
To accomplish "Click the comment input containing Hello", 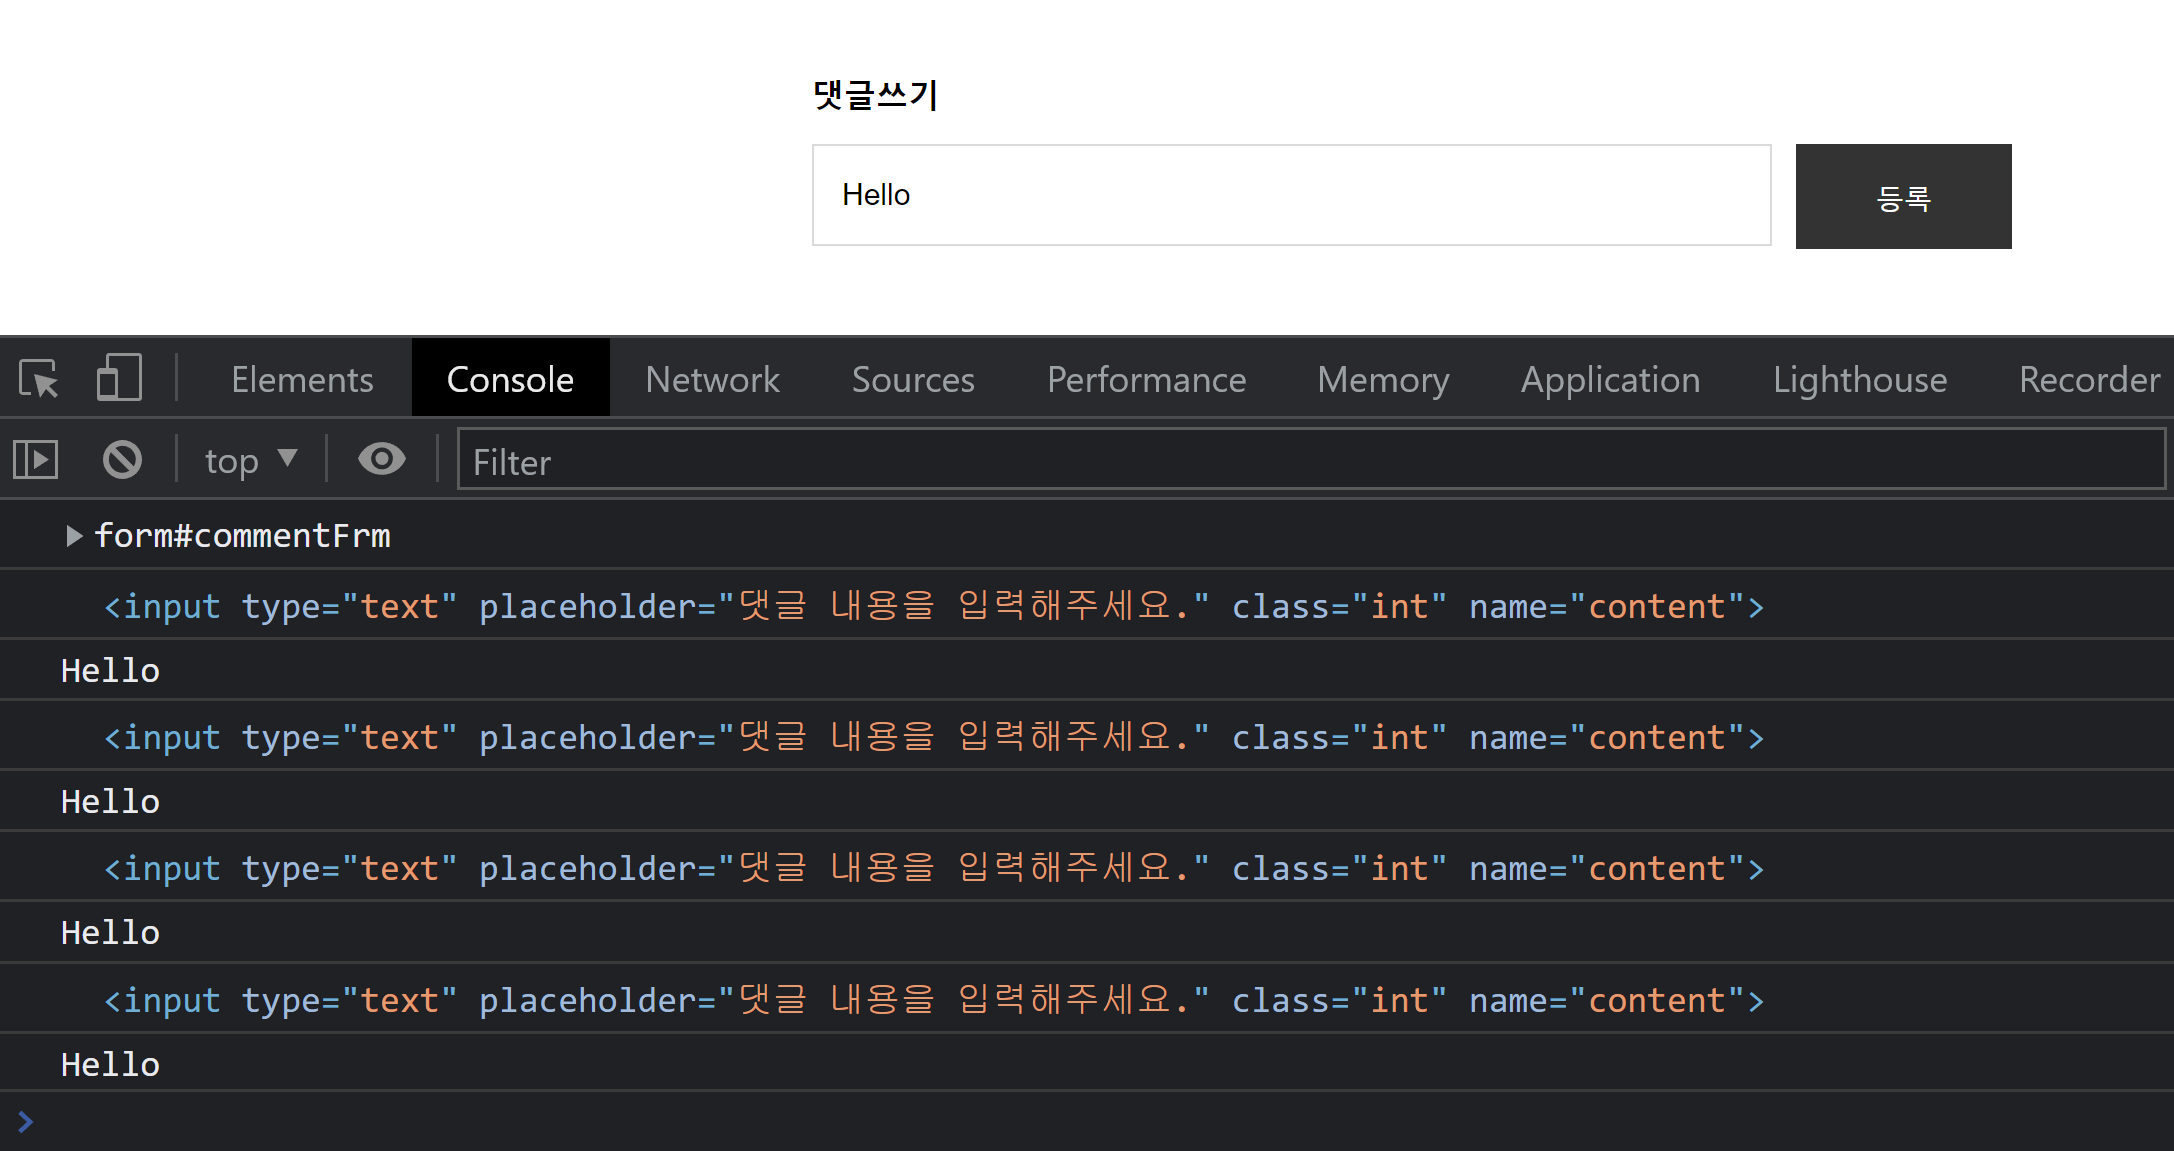I will [1290, 195].
